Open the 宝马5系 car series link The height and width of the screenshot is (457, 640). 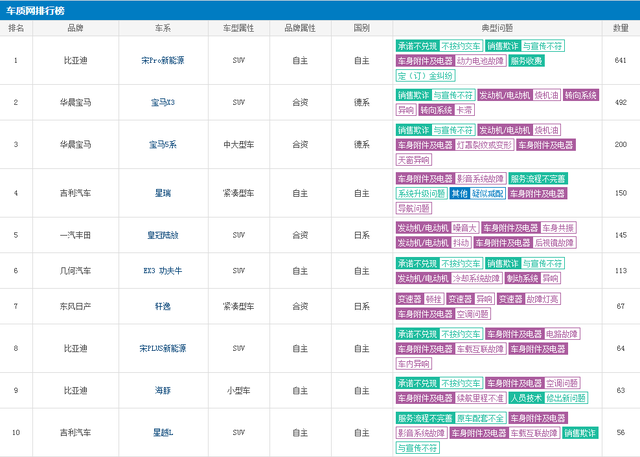[x=163, y=144]
